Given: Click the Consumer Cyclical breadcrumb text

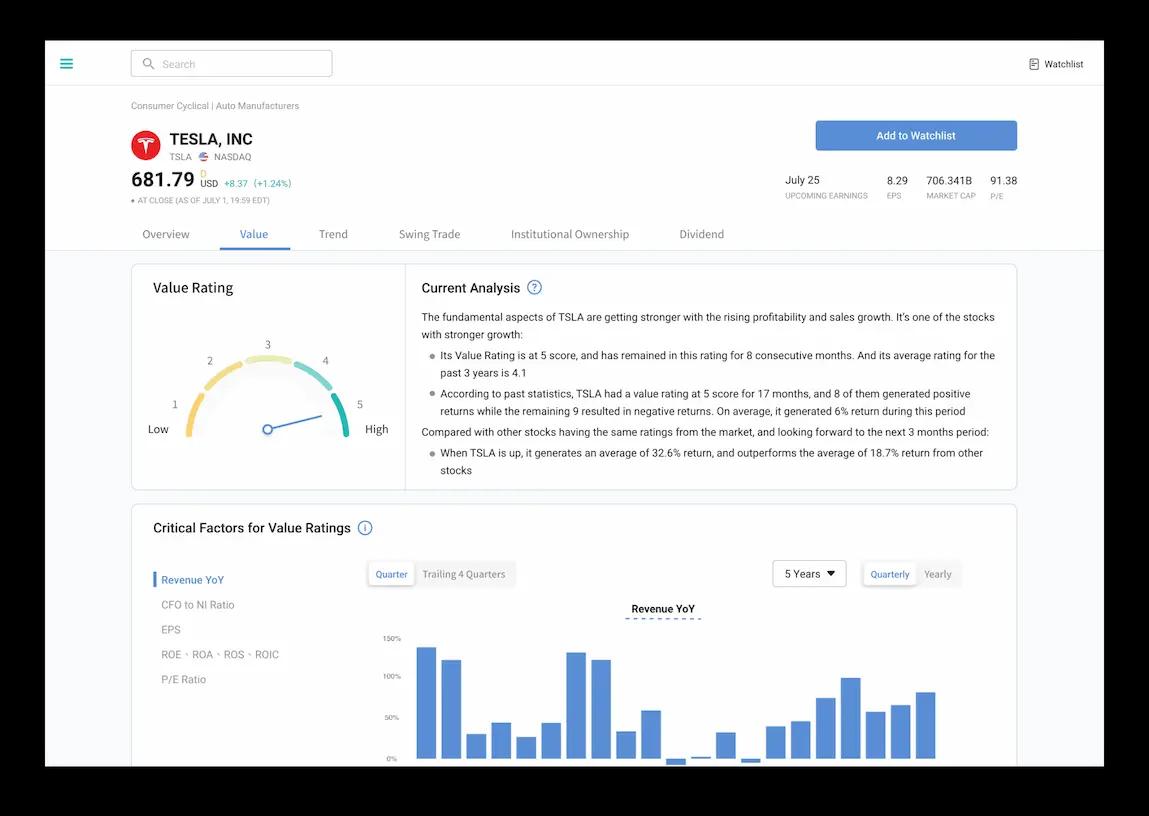Looking at the screenshot, I should click(170, 105).
